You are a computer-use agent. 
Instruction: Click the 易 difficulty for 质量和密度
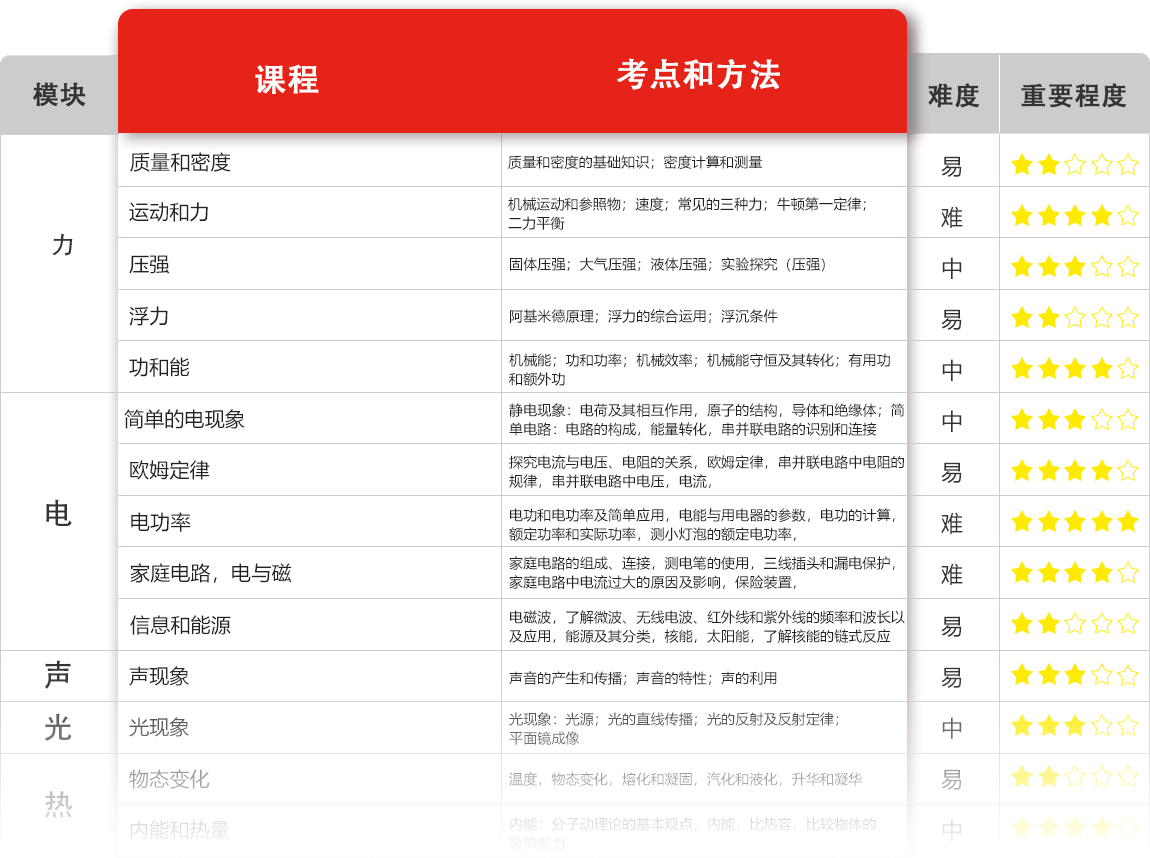coord(952,166)
